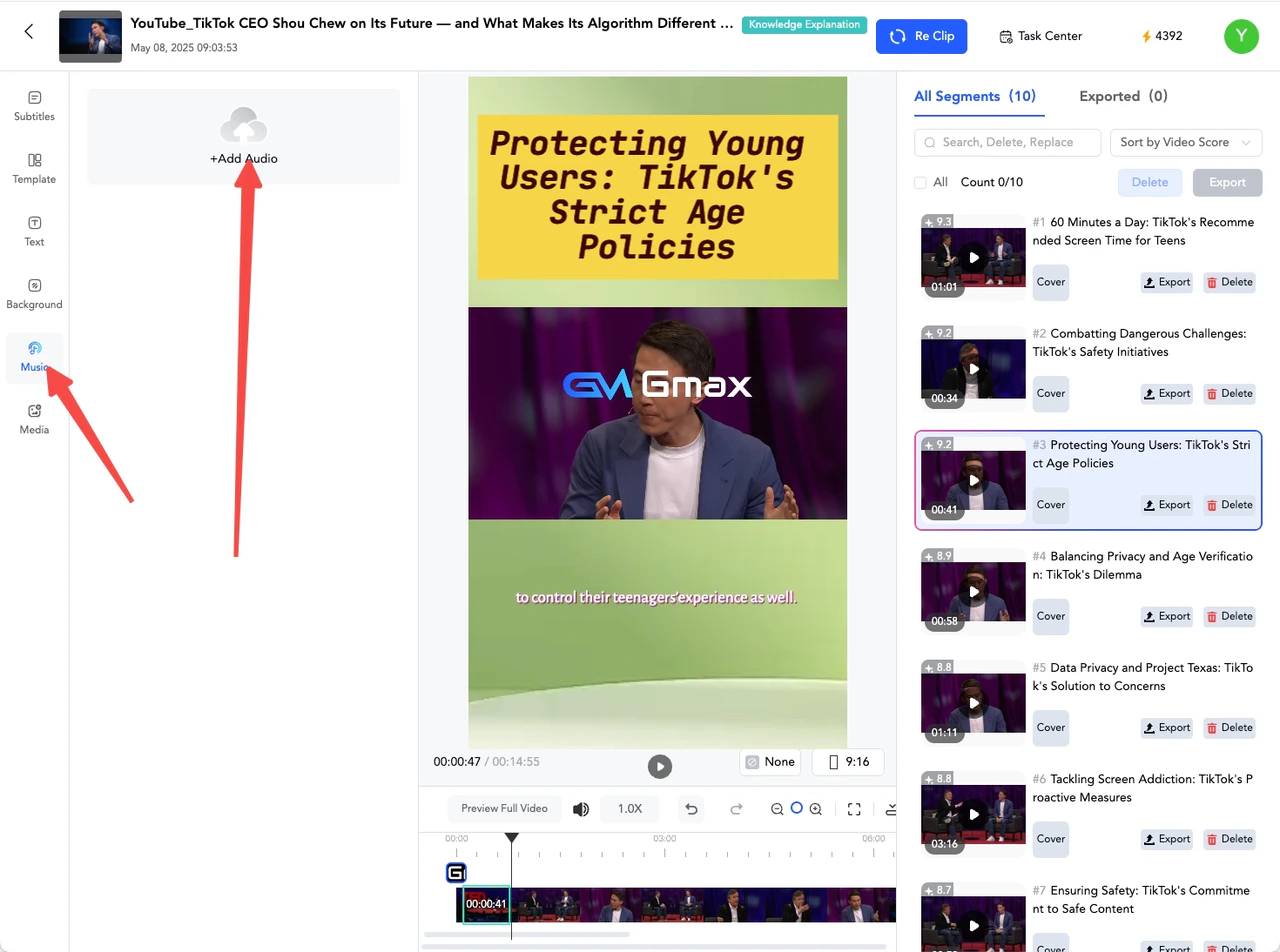Switch to the Exported tab
1280x952 pixels.
[1123, 96]
